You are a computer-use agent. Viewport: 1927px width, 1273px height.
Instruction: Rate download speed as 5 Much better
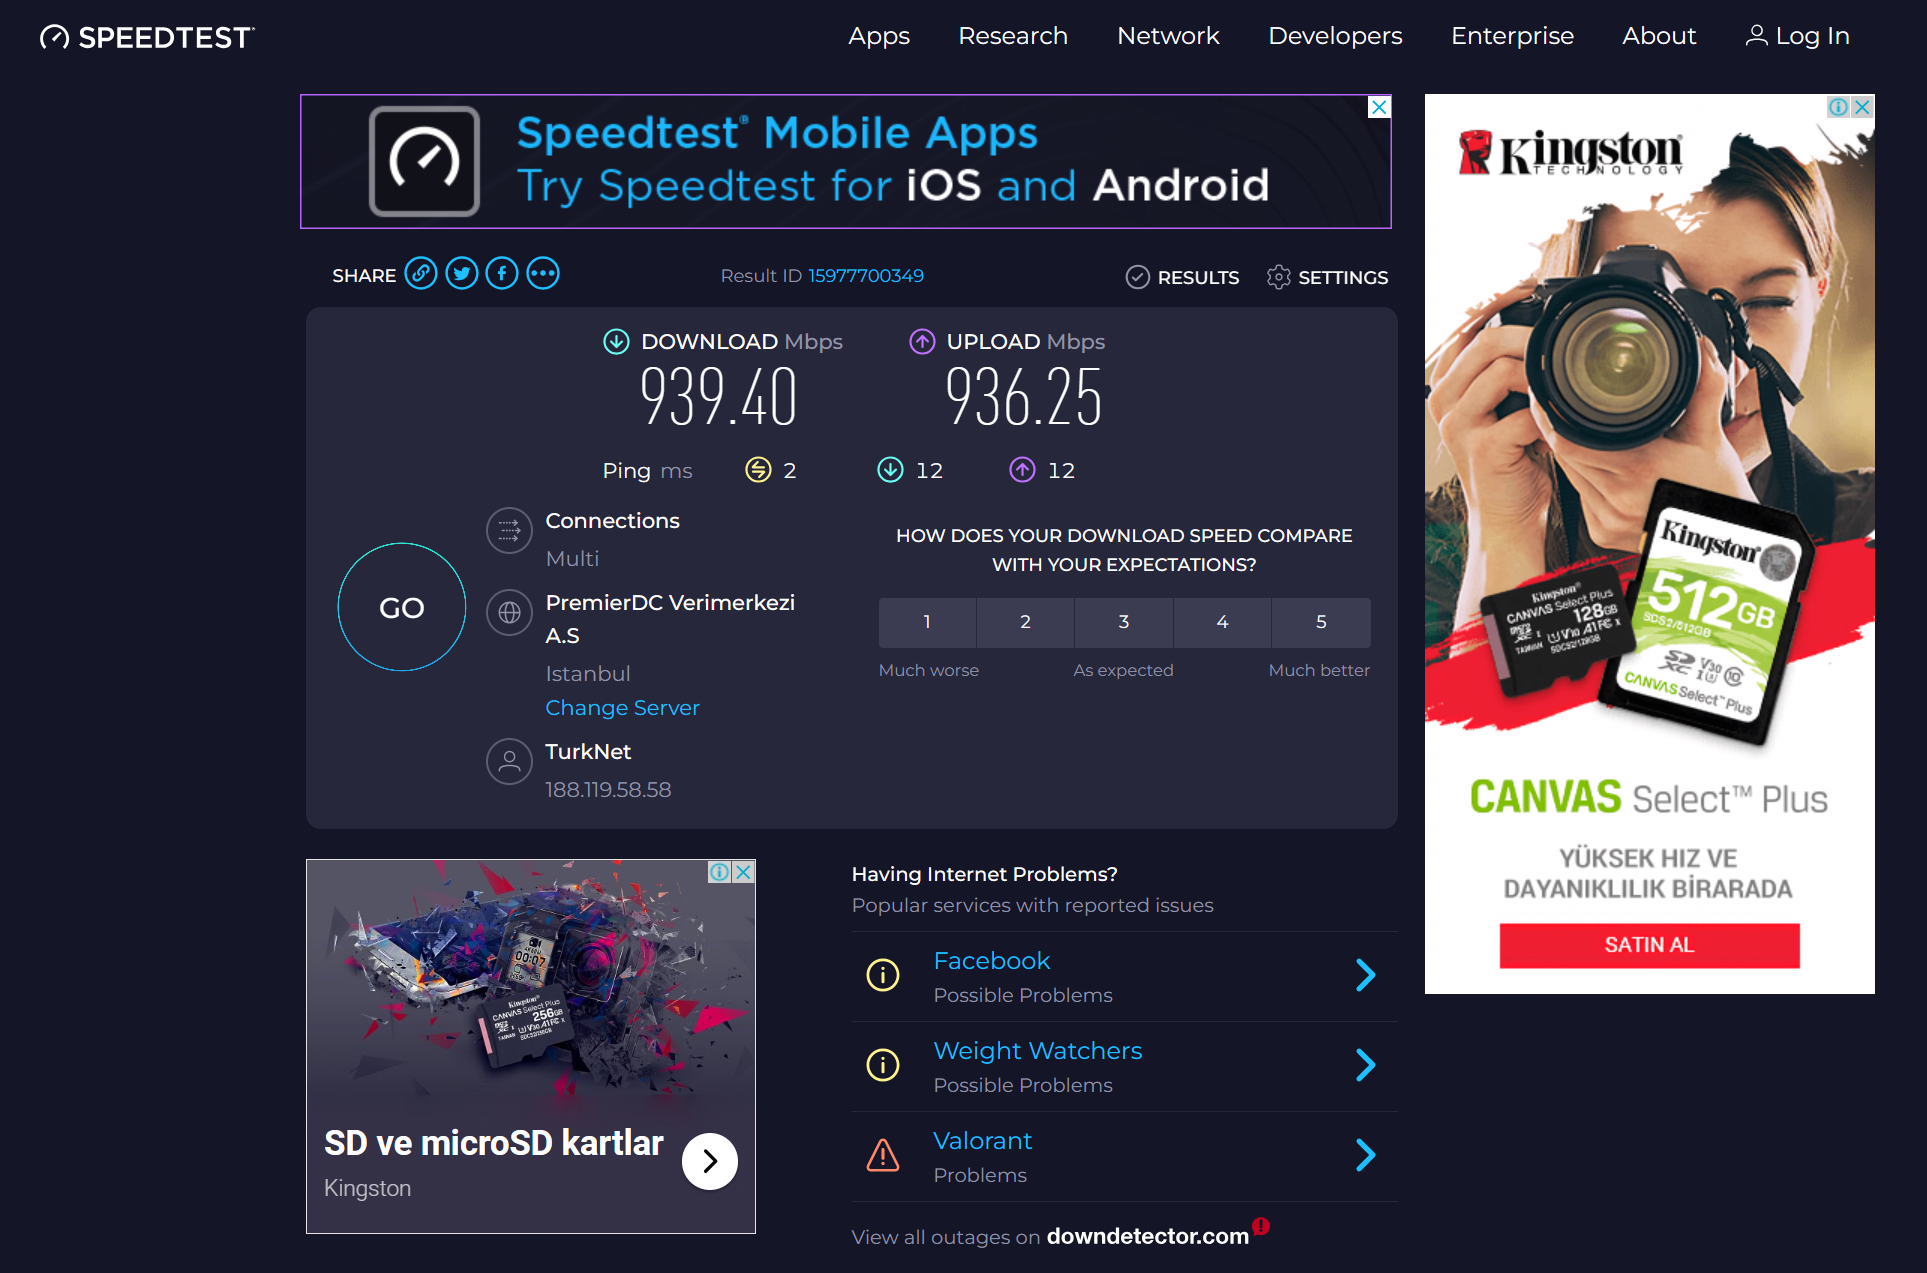[1321, 622]
